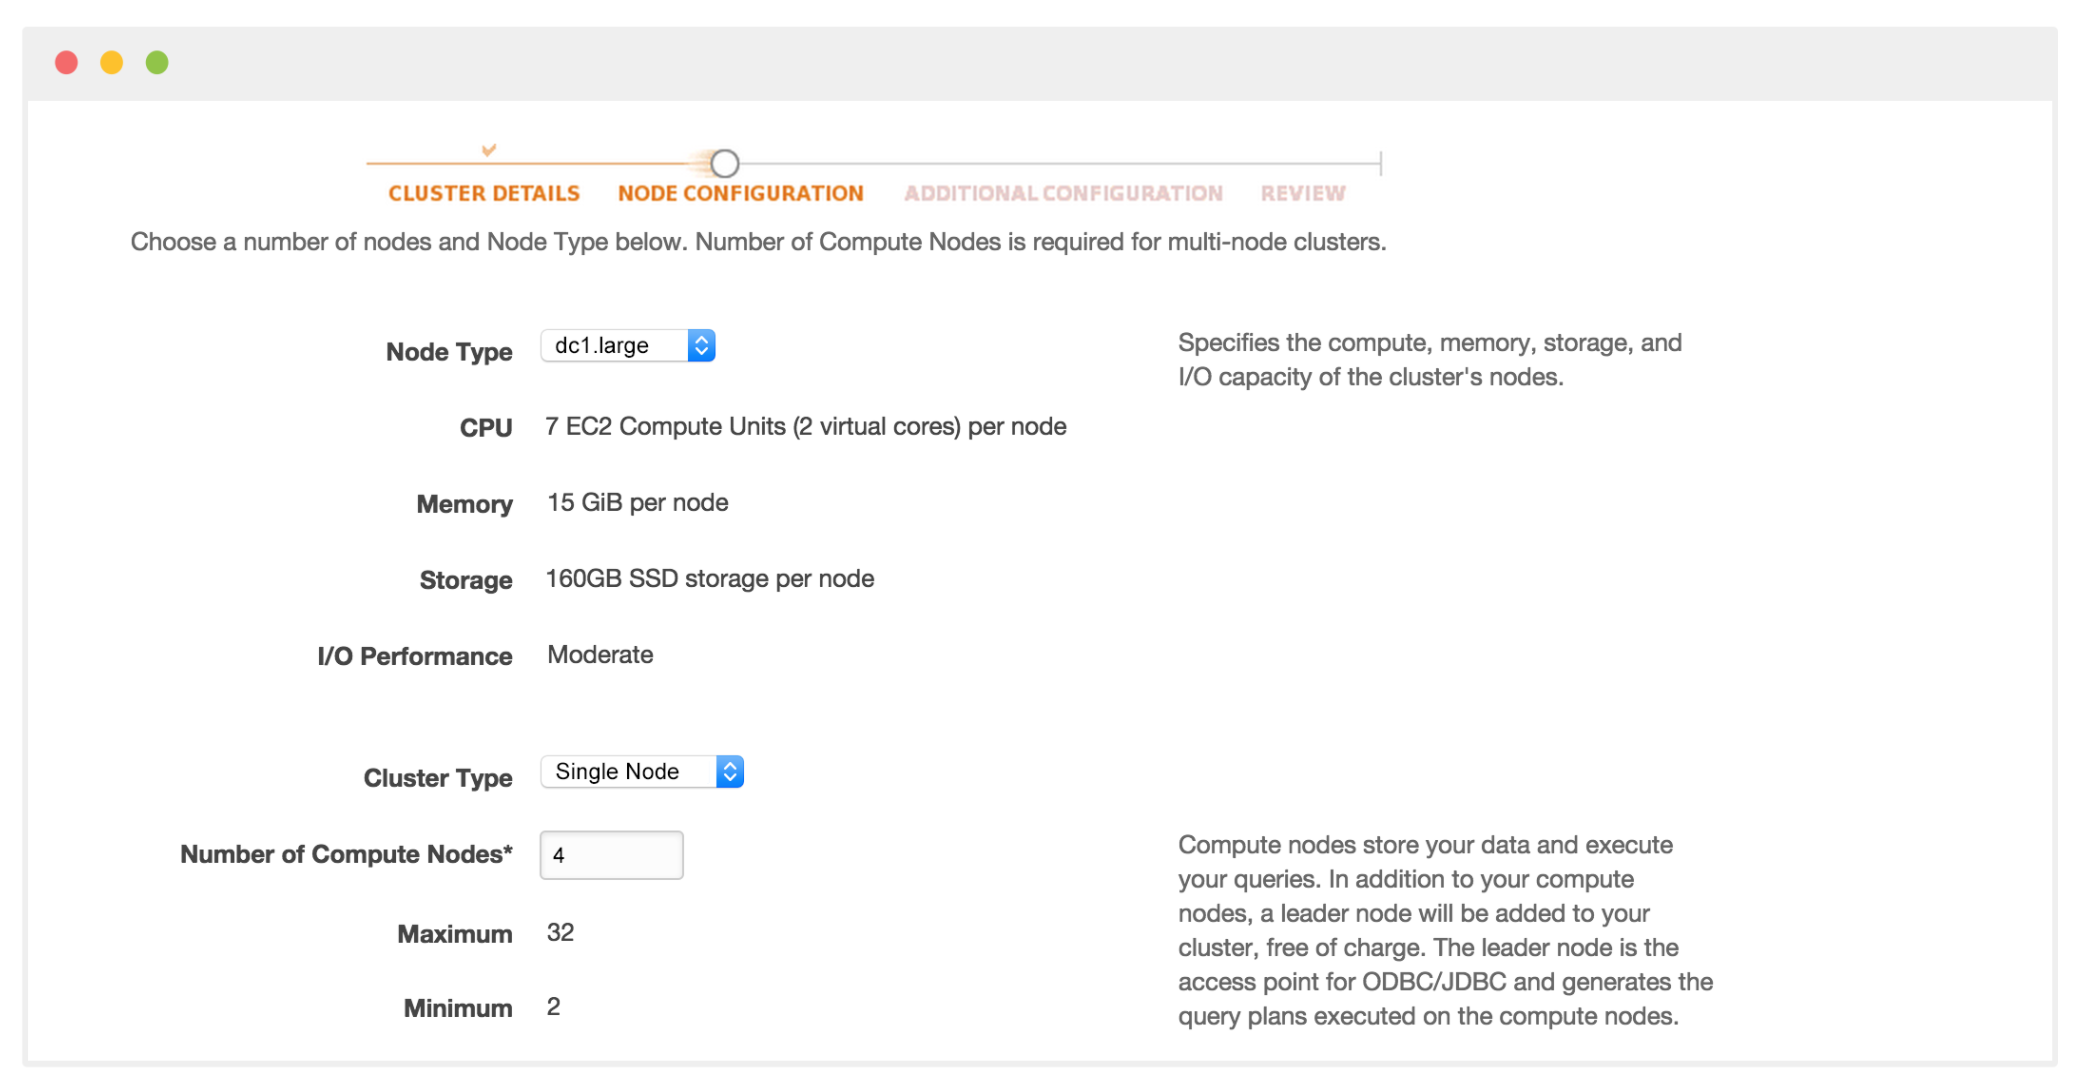Click the Node Type dropdown stepper arrows
This screenshot has width=2082, height=1090.
click(x=702, y=345)
